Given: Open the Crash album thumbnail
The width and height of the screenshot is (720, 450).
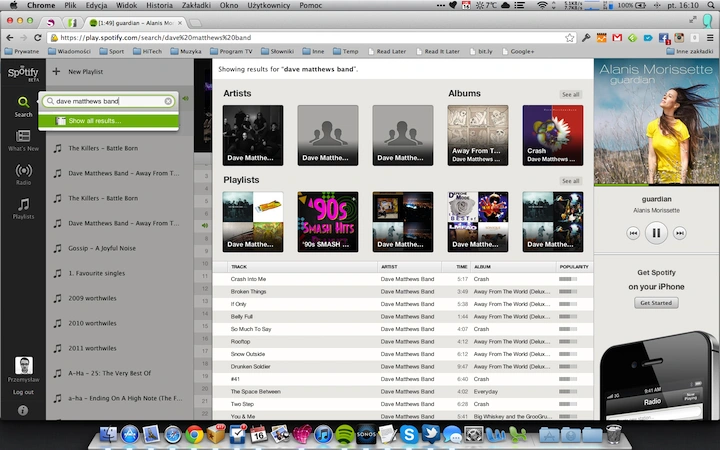Looking at the screenshot, I should coord(553,135).
